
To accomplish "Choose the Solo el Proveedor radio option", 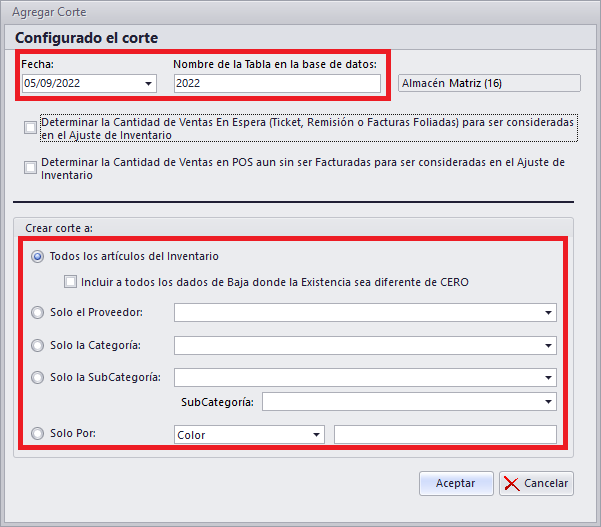I will [x=38, y=312].
